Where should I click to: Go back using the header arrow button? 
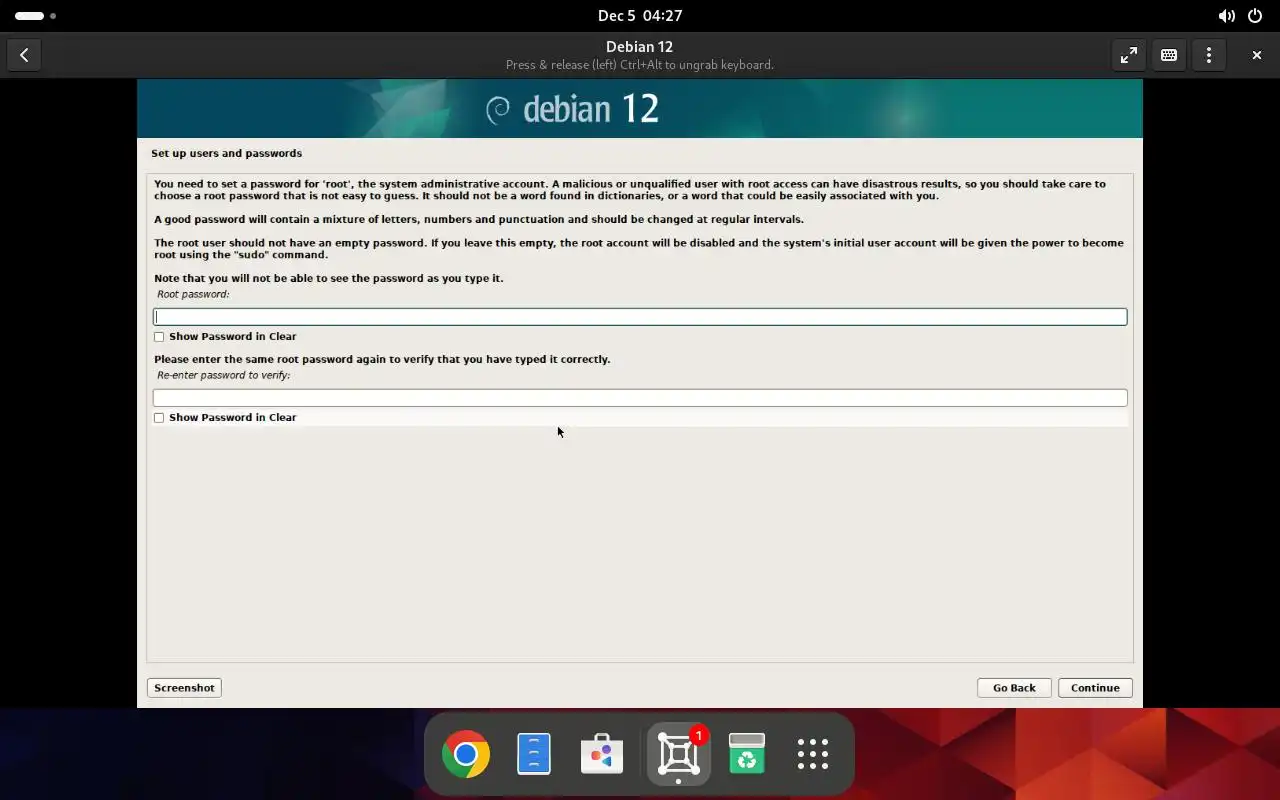(24, 55)
